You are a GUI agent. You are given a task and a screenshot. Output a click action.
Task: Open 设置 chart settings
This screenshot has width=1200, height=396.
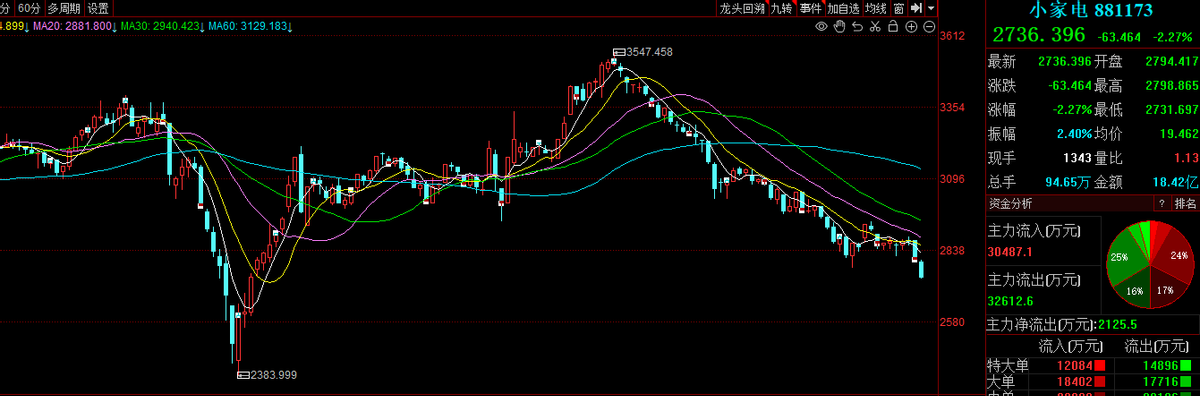point(98,8)
